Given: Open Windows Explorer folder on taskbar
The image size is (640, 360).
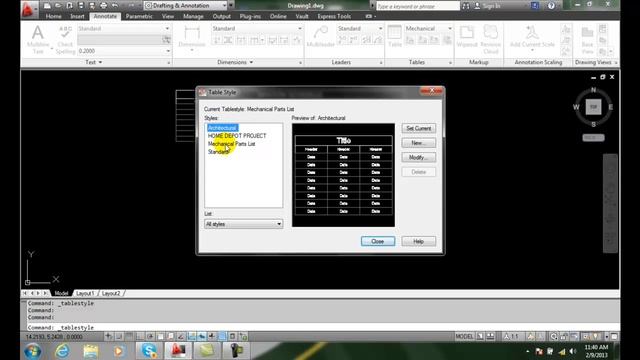Looking at the screenshot, I should [x=91, y=351].
